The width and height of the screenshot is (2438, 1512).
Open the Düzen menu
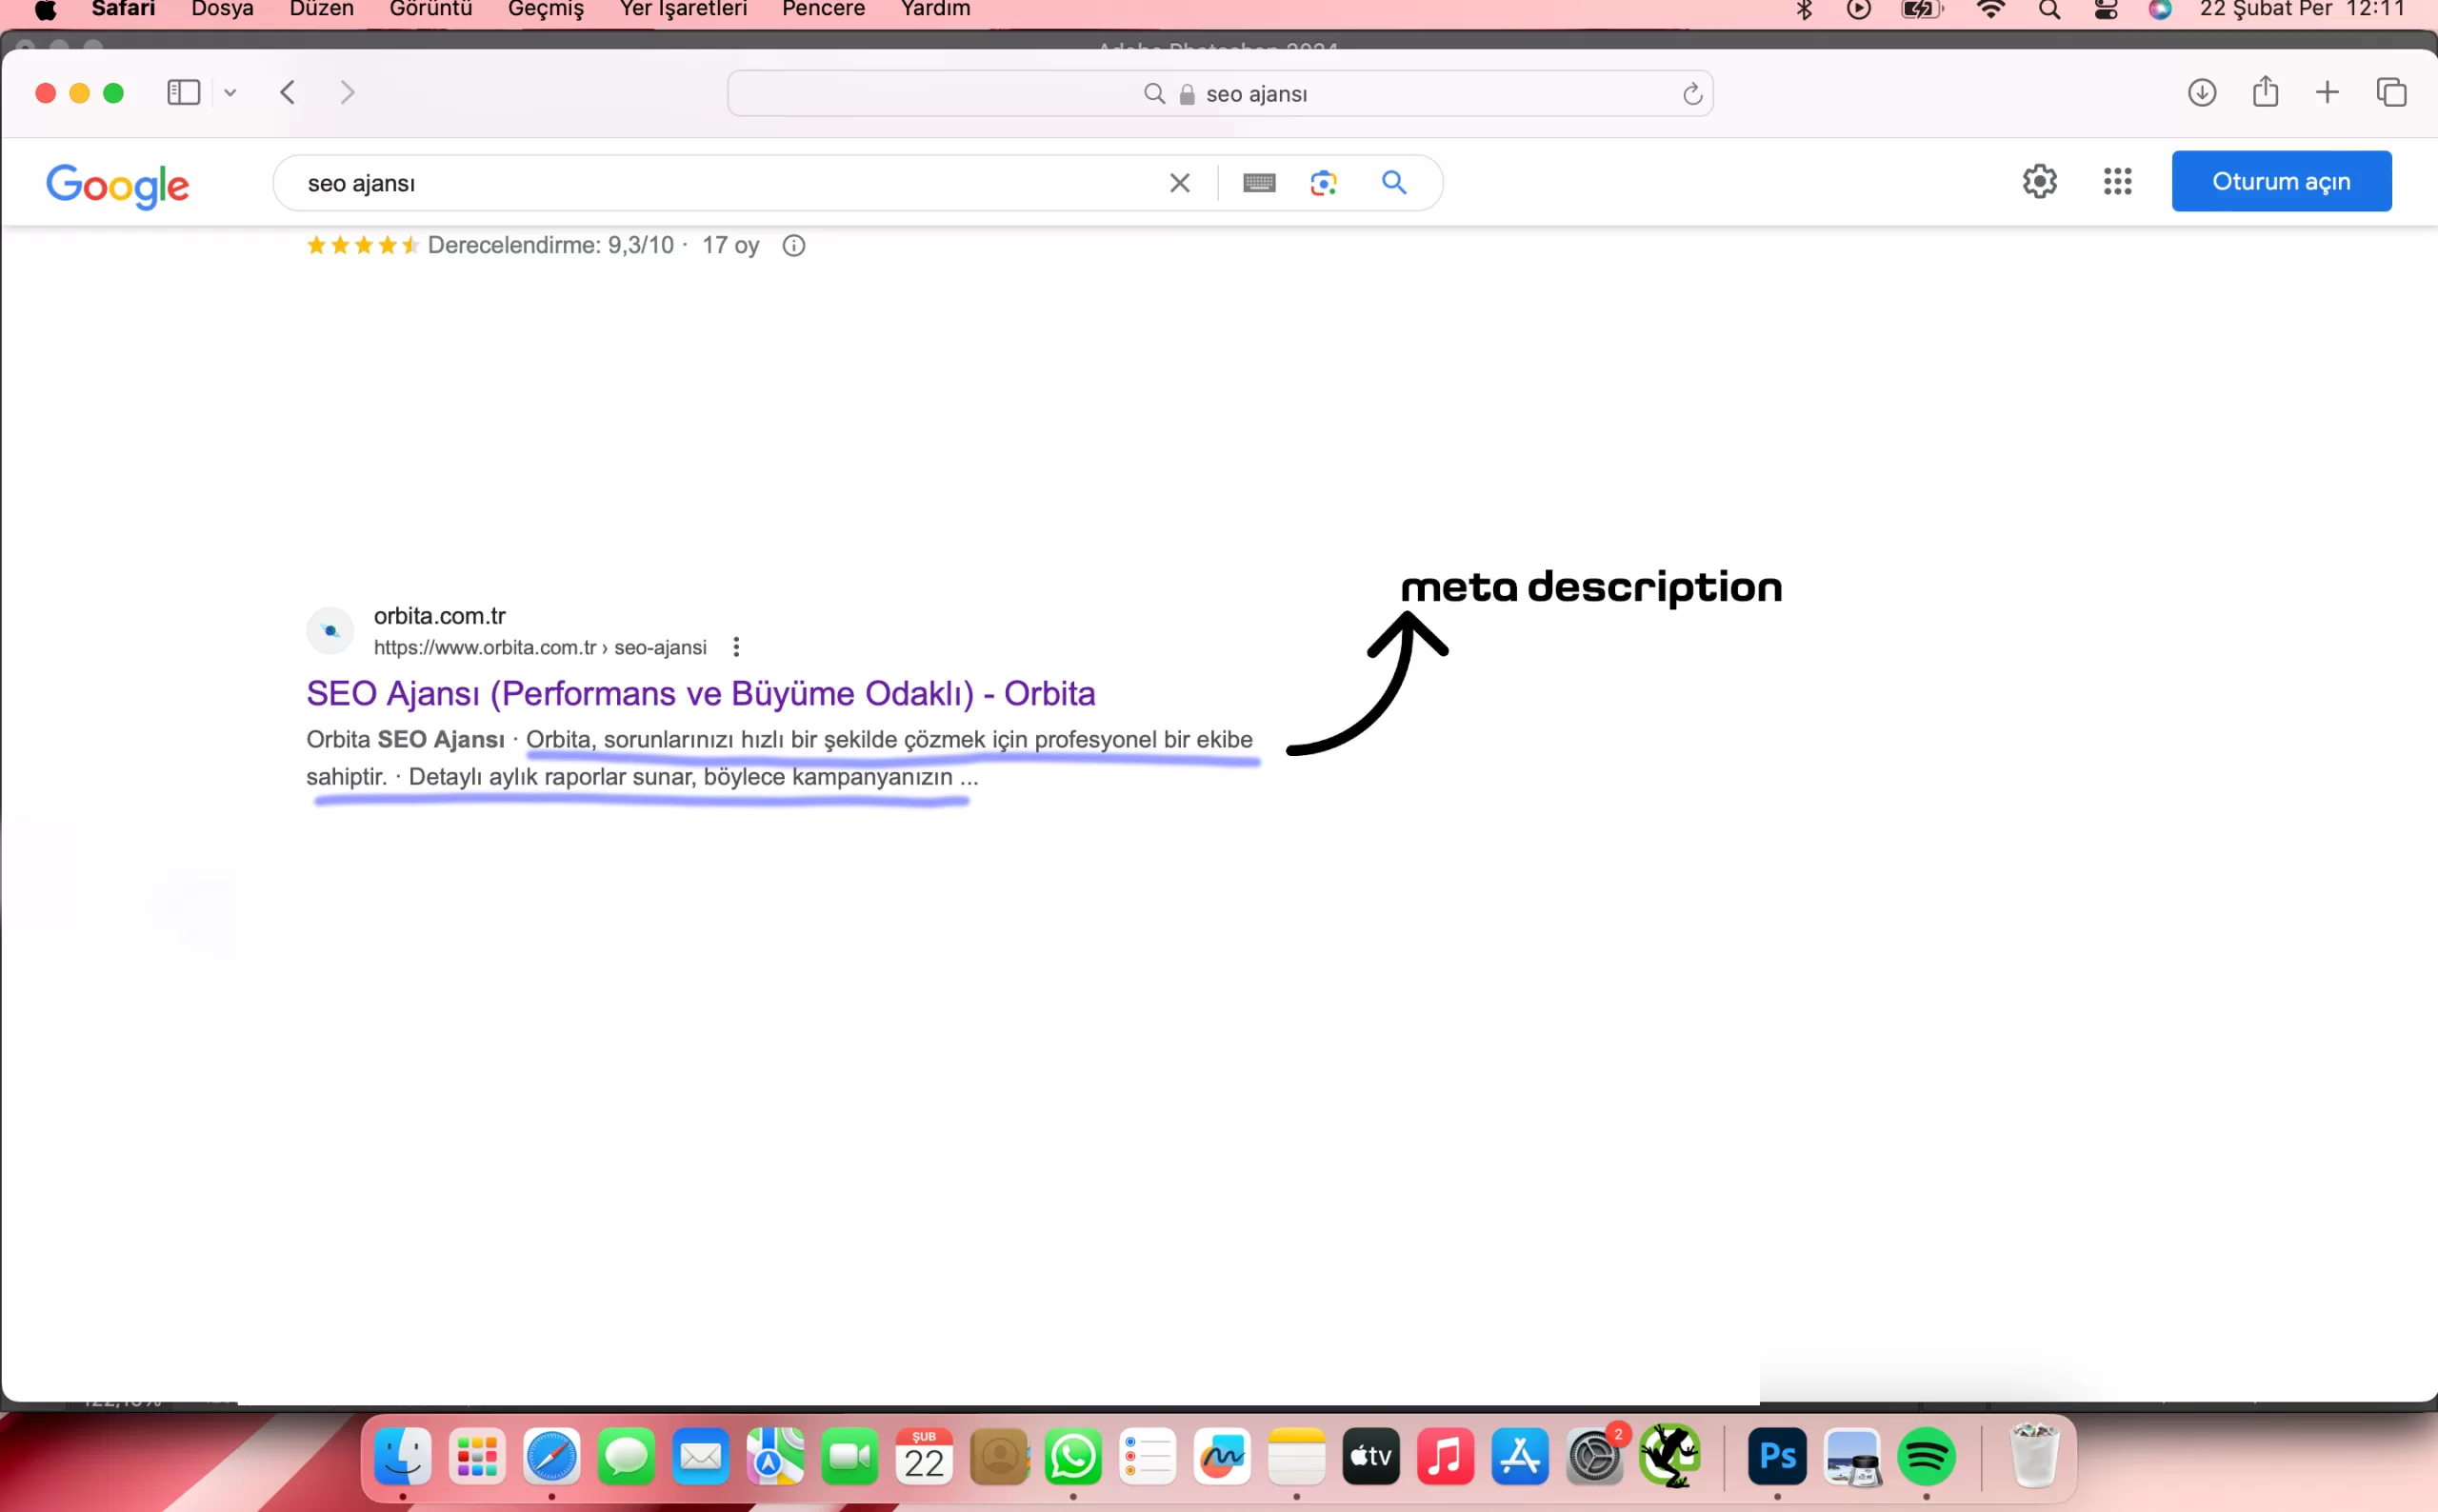321,9
